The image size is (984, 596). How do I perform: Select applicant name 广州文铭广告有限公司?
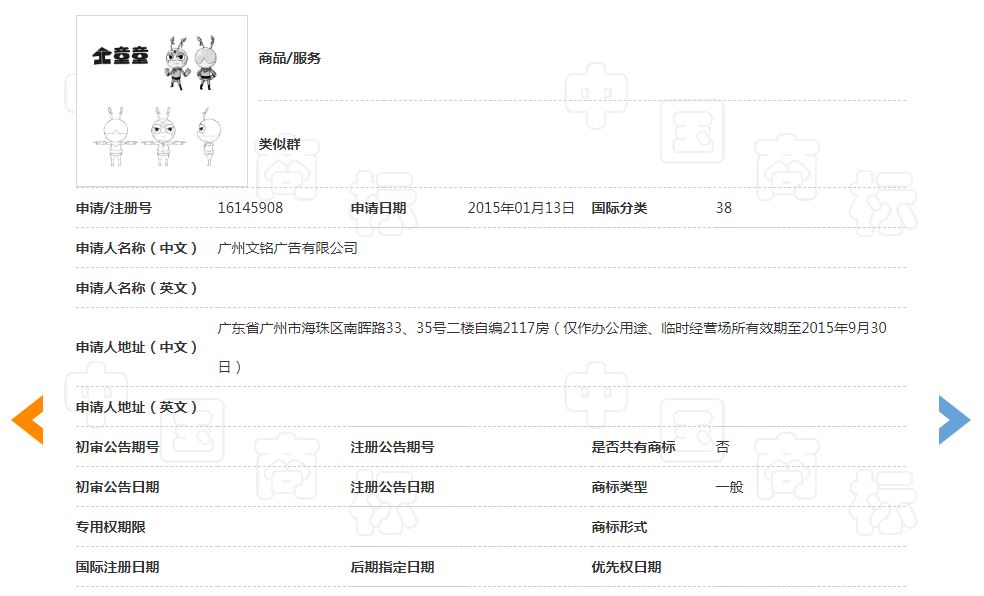coord(285,248)
